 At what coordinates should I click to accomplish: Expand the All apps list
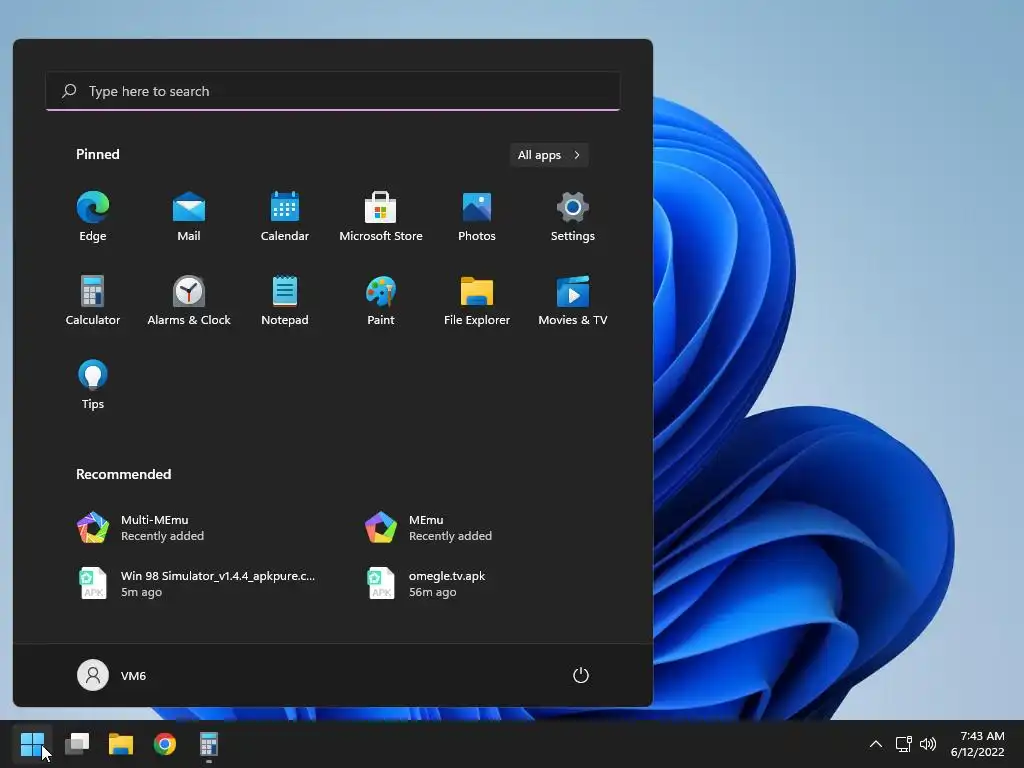pyautogui.click(x=549, y=155)
